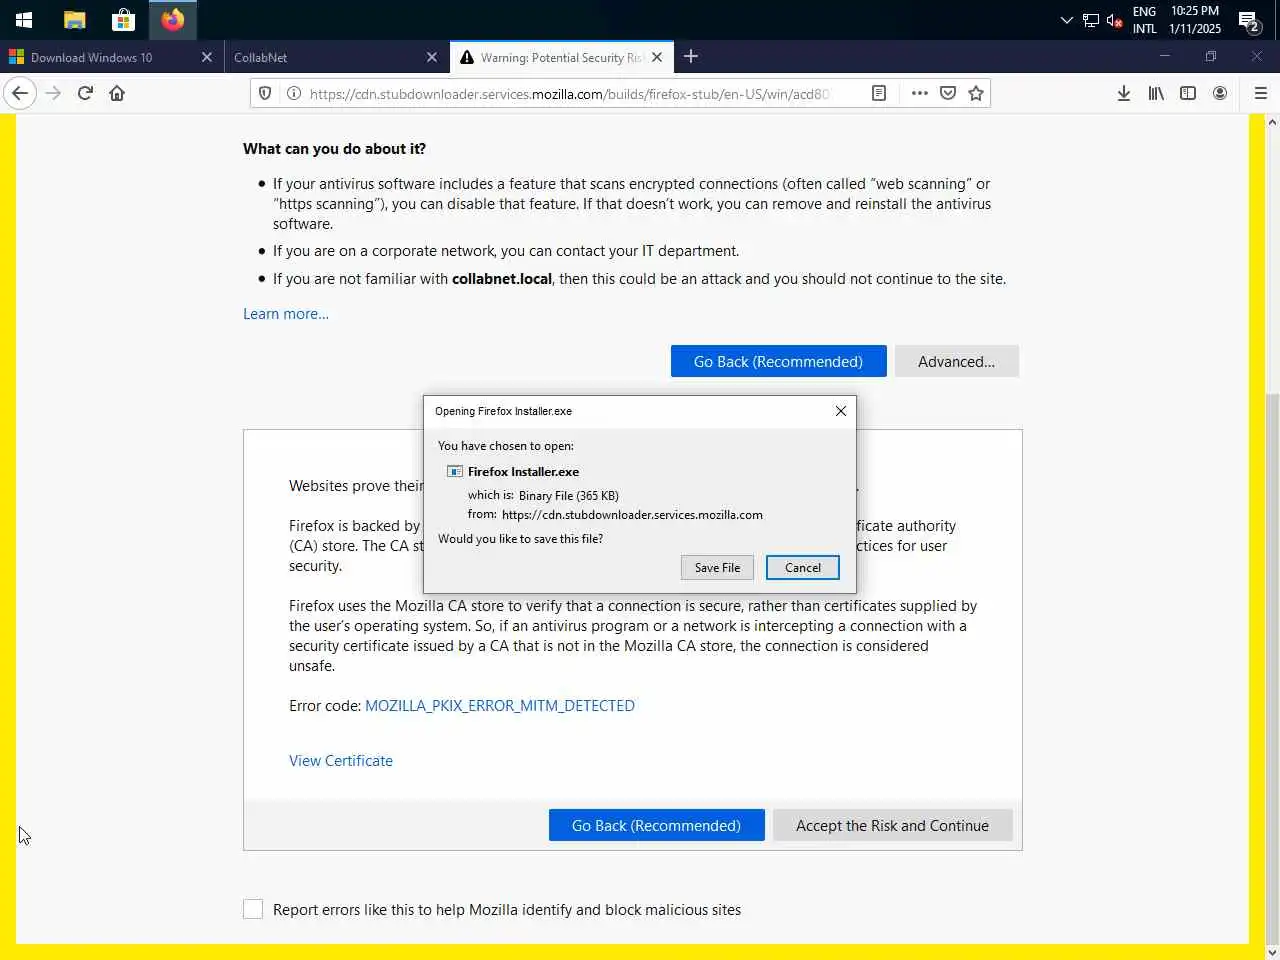Image resolution: width=1280 pixels, height=960 pixels.
Task: Check the Report errors to Mozilla checkbox
Action: pyautogui.click(x=253, y=909)
